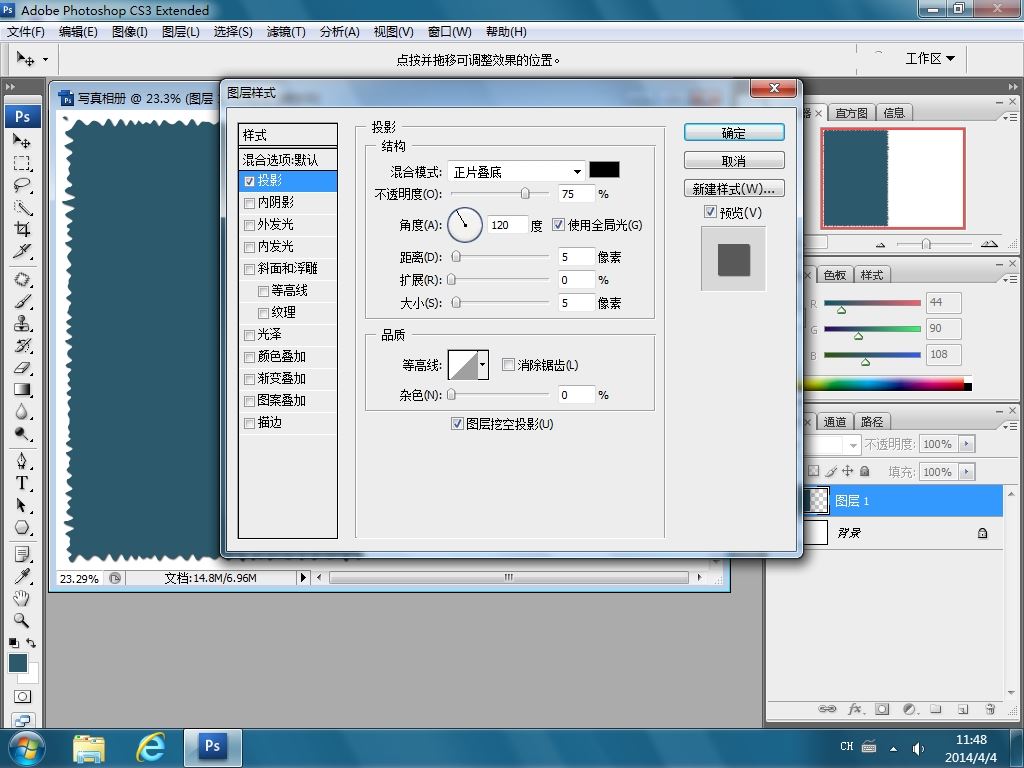Click the link layers icon

coord(827,709)
